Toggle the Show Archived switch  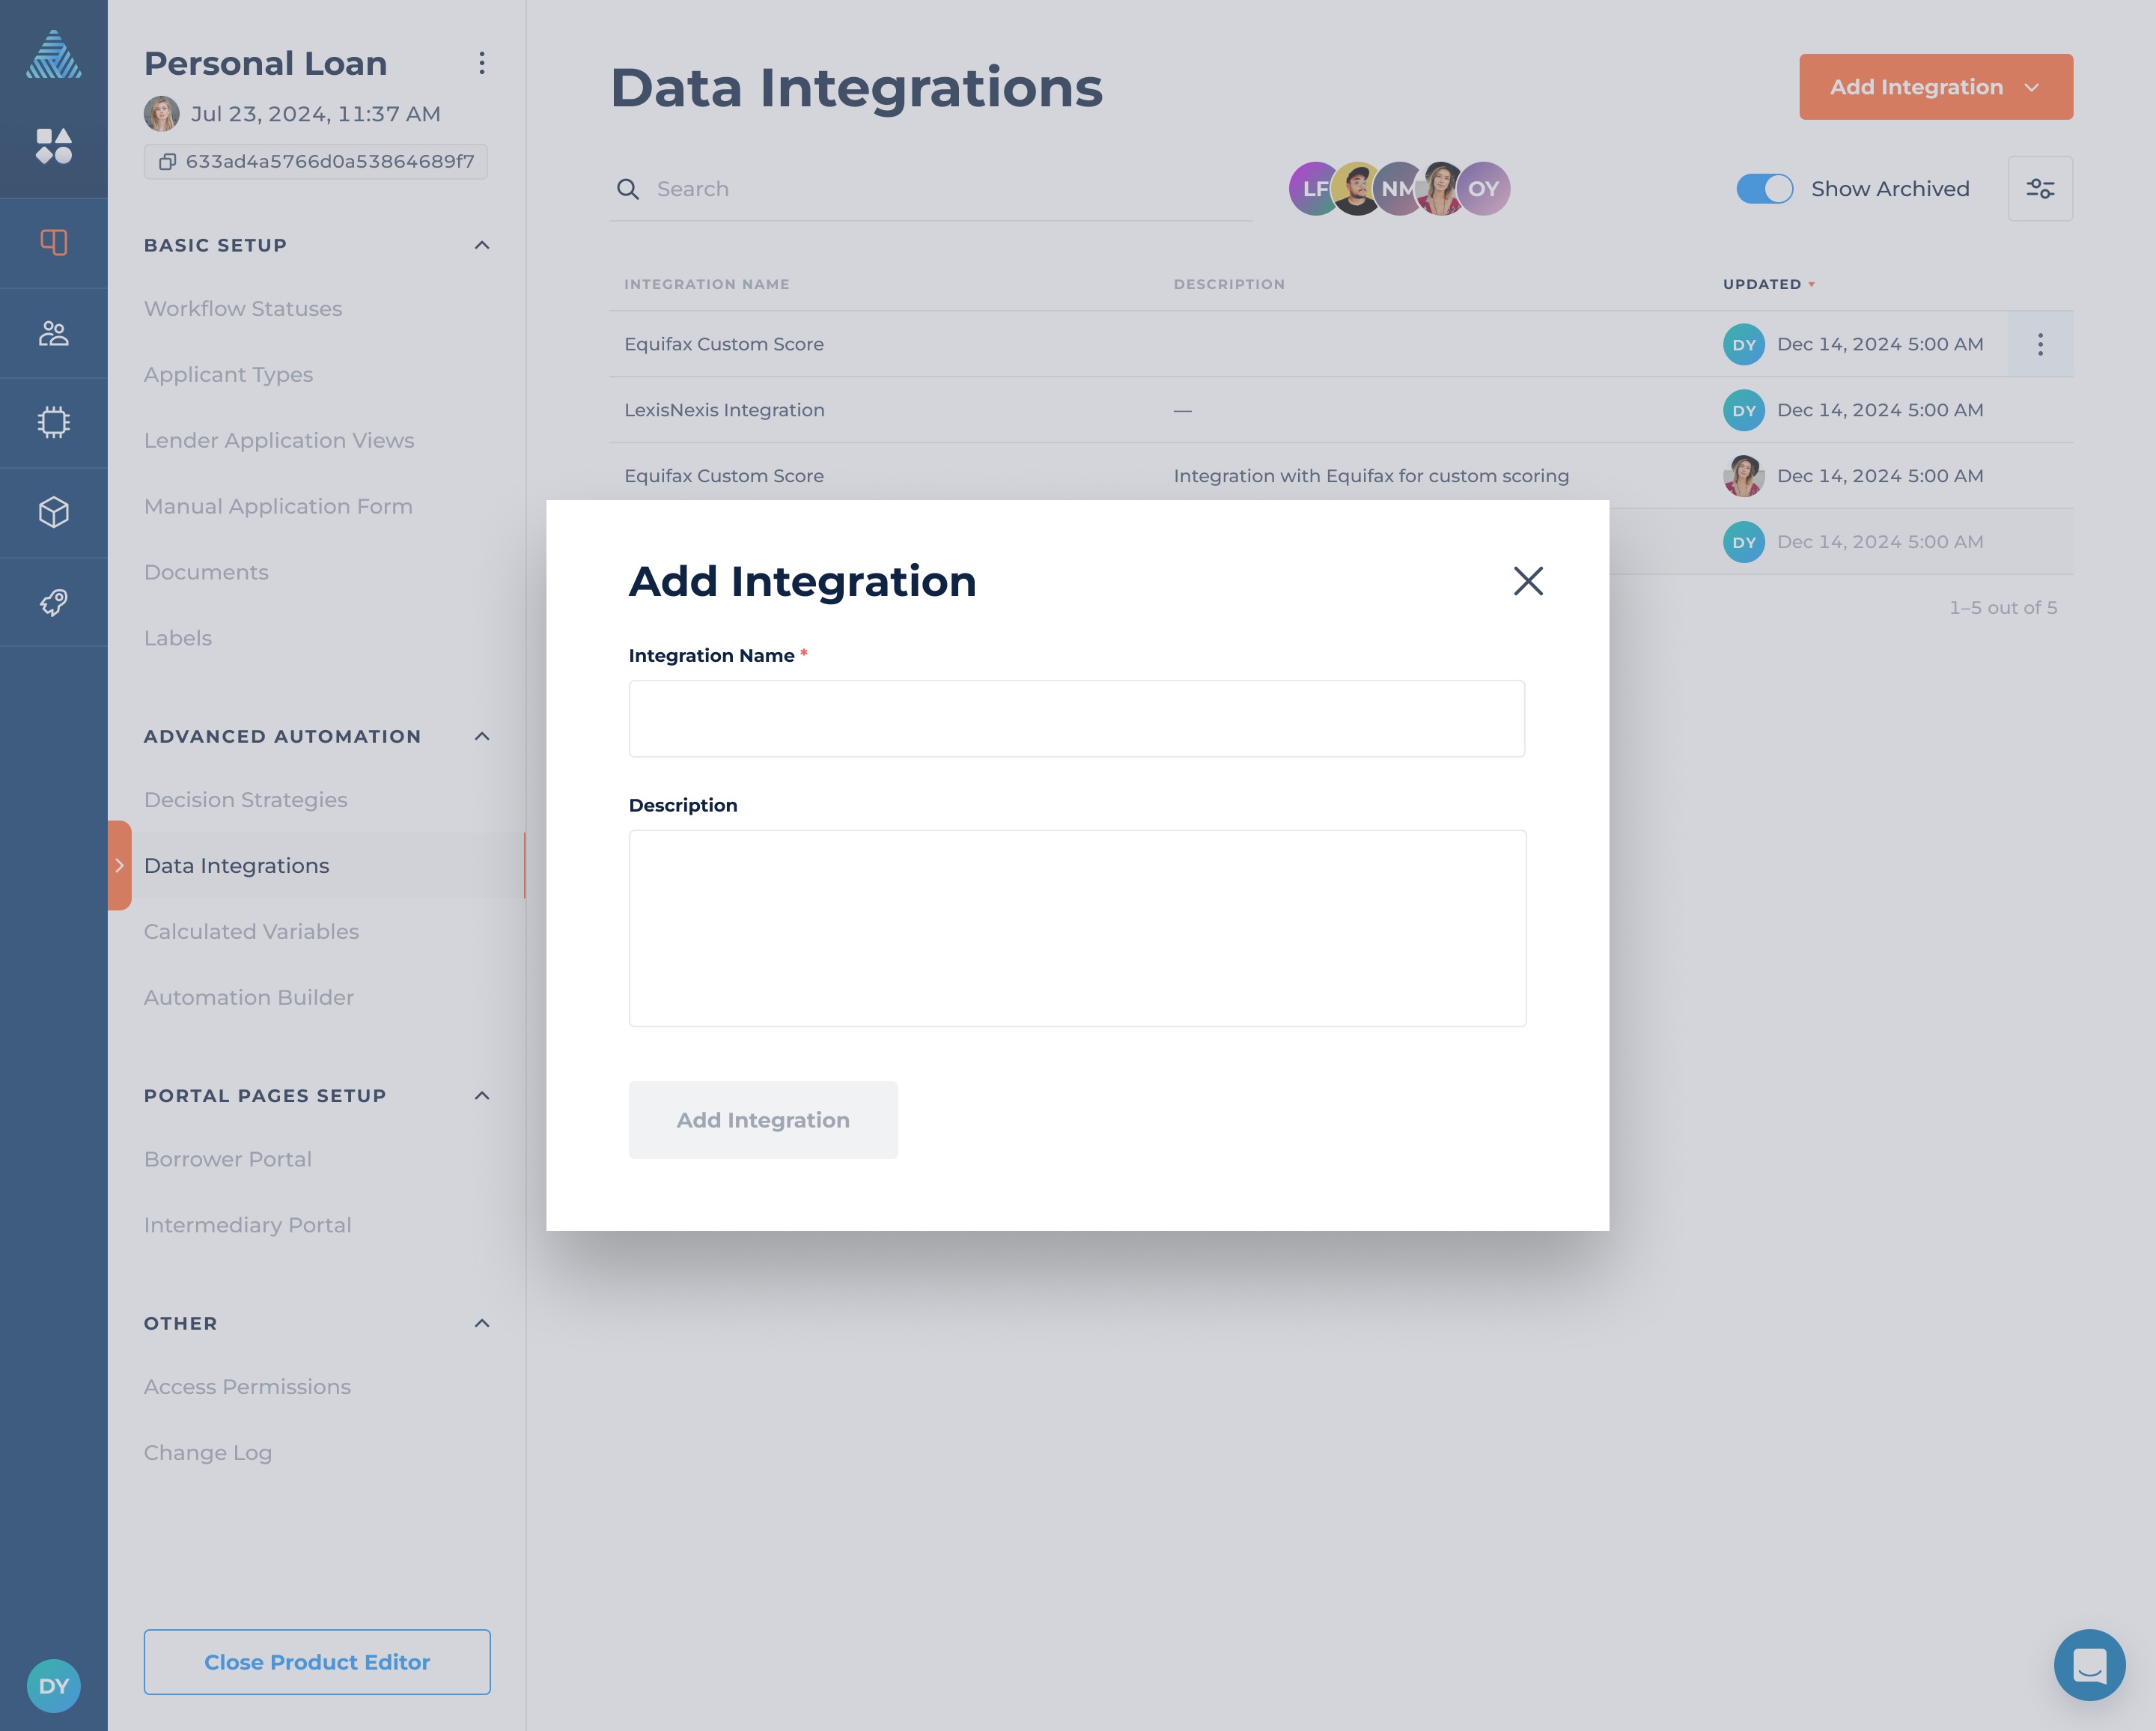click(x=1764, y=189)
